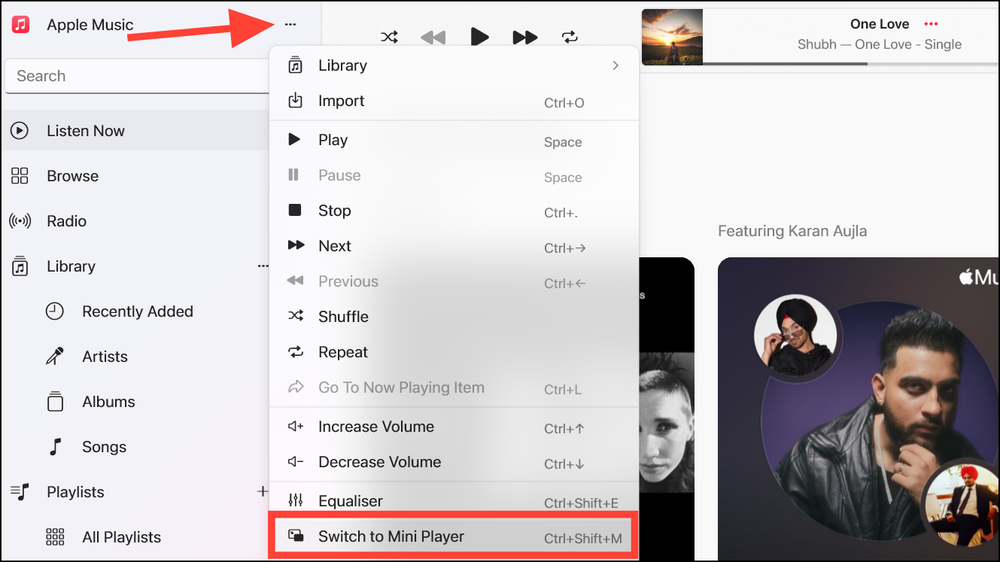Click the Playlists list-note icon

pos(20,492)
